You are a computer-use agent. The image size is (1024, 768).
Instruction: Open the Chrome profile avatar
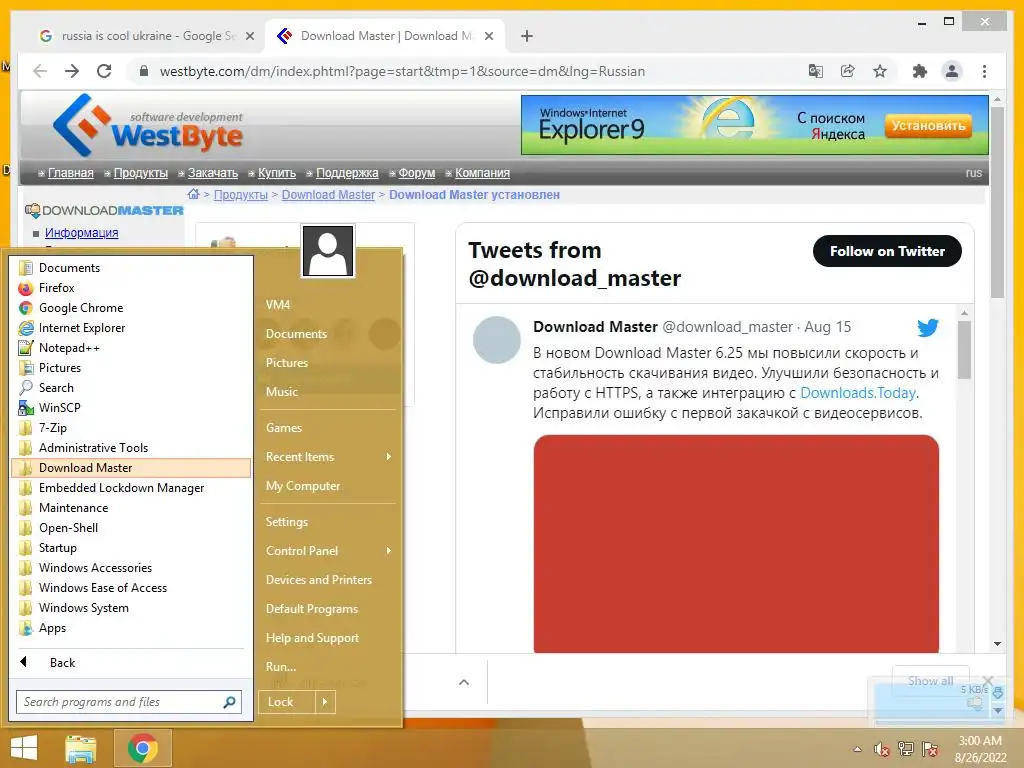[x=952, y=71]
